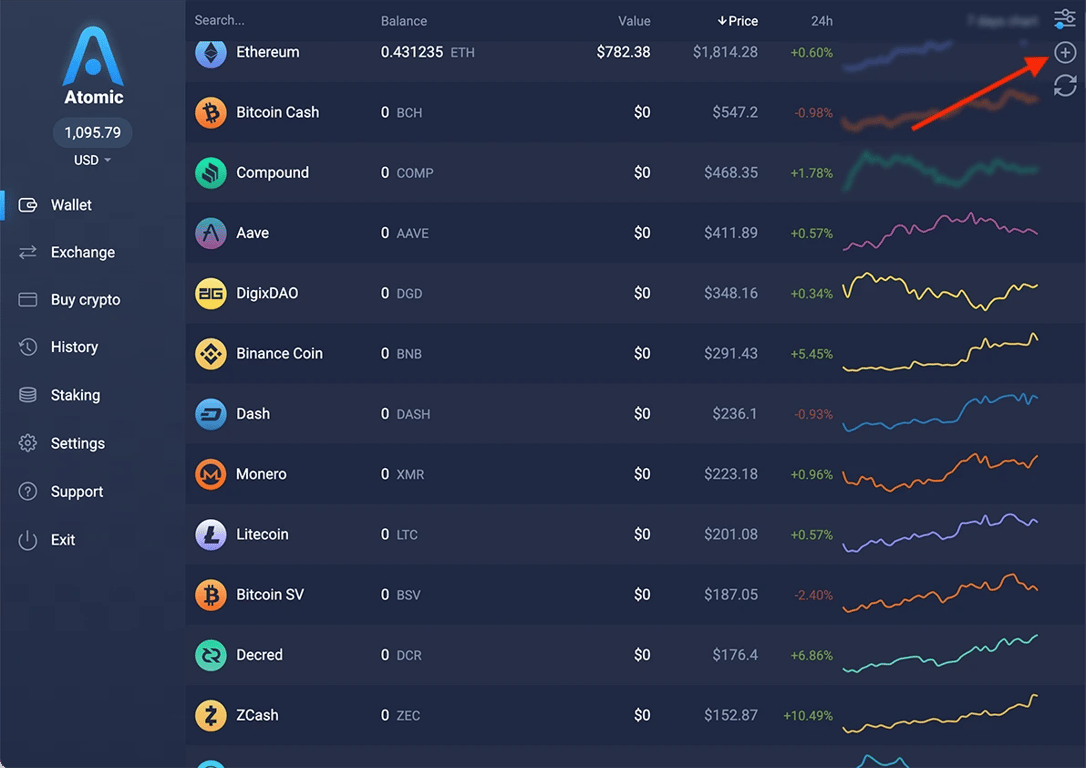The width and height of the screenshot is (1086, 768).
Task: Click the Staking coins icon
Action: [28, 395]
